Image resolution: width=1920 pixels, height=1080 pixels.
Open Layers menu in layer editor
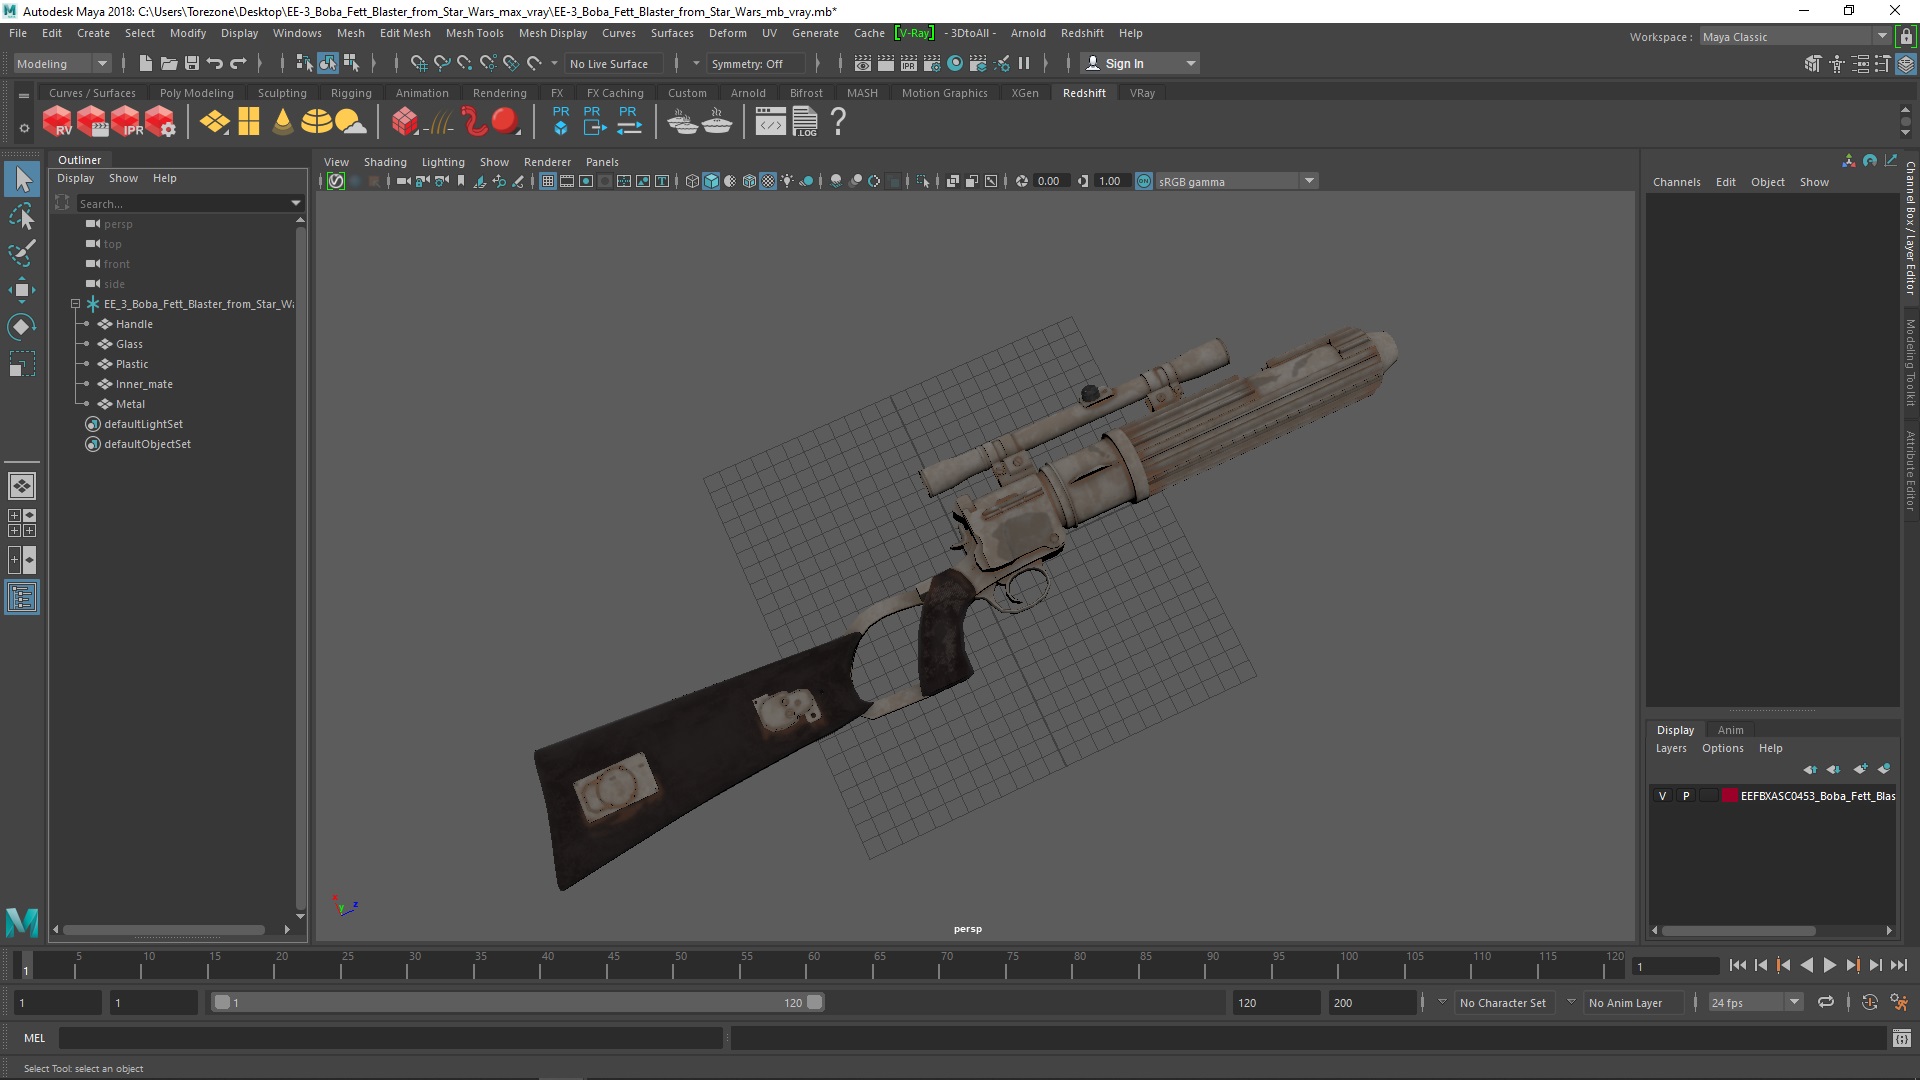(1670, 748)
